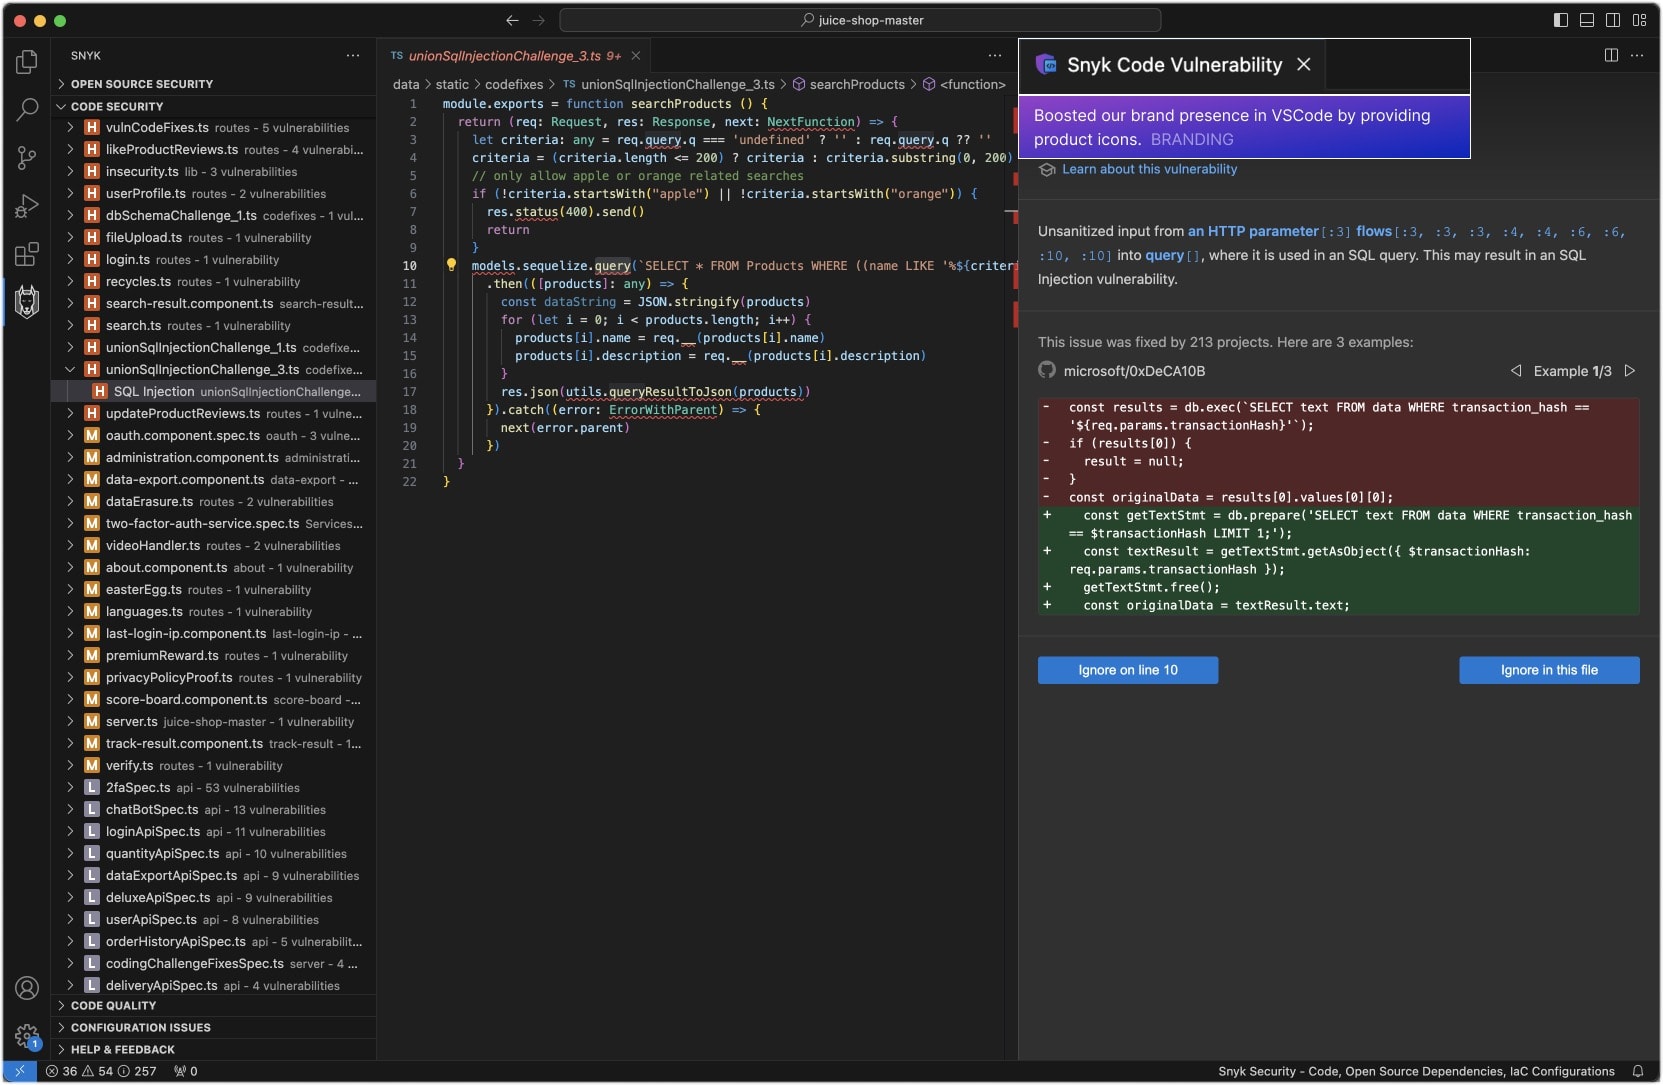This screenshot has width=1663, height=1085.
Task: Show next fix example arrow
Action: coord(1630,370)
